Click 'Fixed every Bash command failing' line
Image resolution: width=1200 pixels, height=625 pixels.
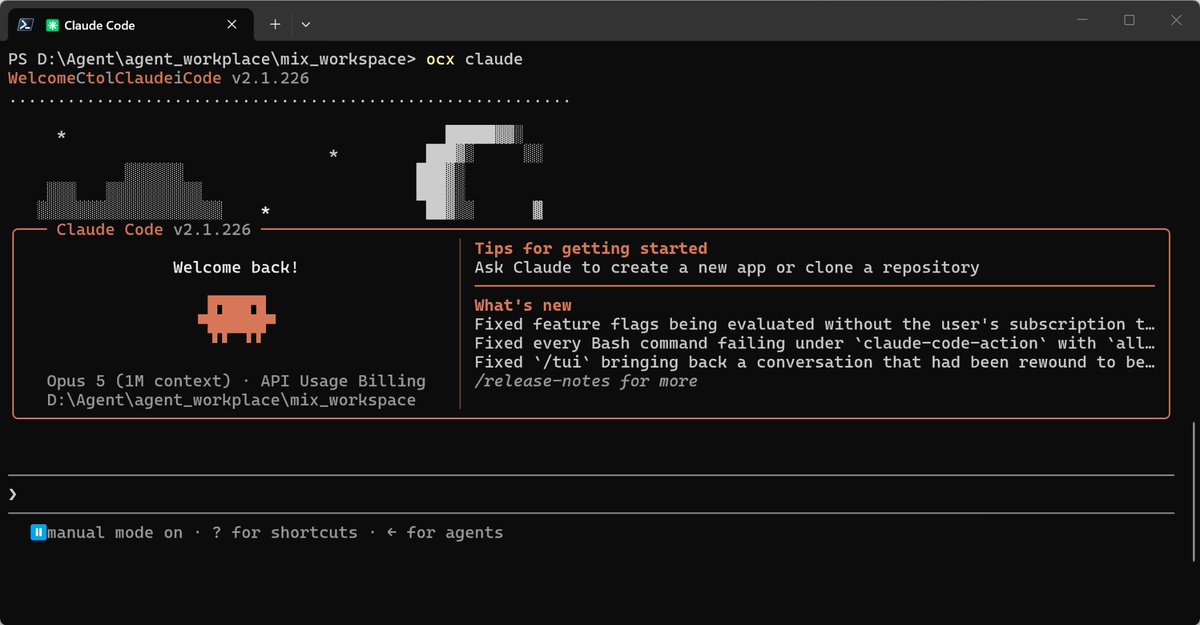point(815,343)
